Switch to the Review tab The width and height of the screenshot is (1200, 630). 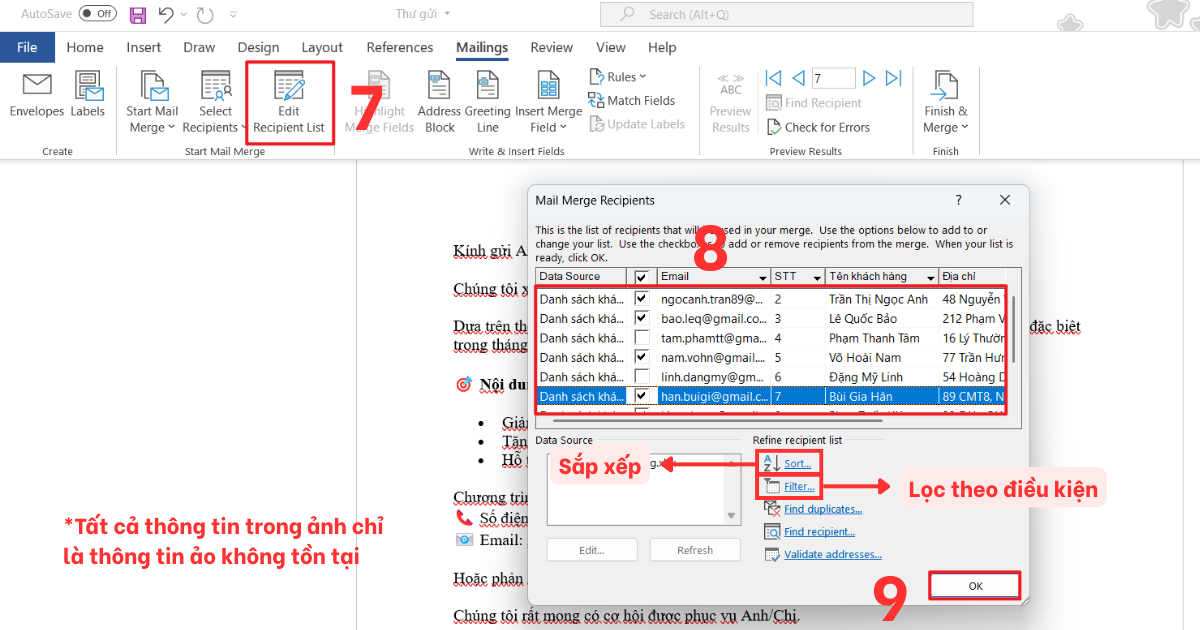[x=551, y=47]
